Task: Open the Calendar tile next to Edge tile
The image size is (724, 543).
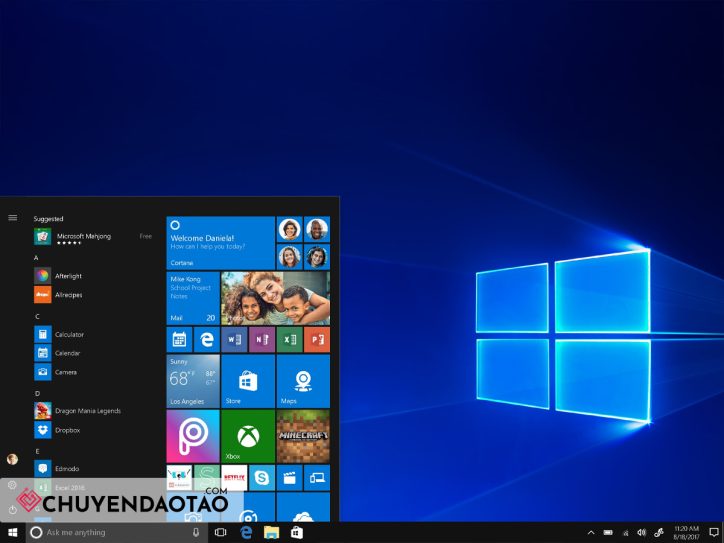Action: pyautogui.click(x=179, y=340)
